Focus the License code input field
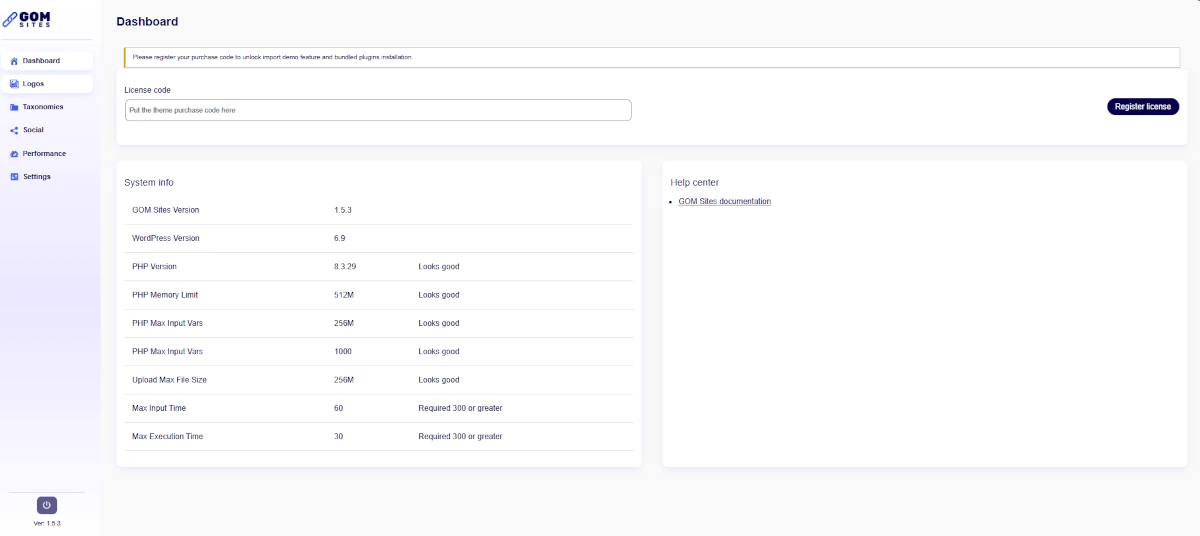1200x536 pixels. point(378,110)
